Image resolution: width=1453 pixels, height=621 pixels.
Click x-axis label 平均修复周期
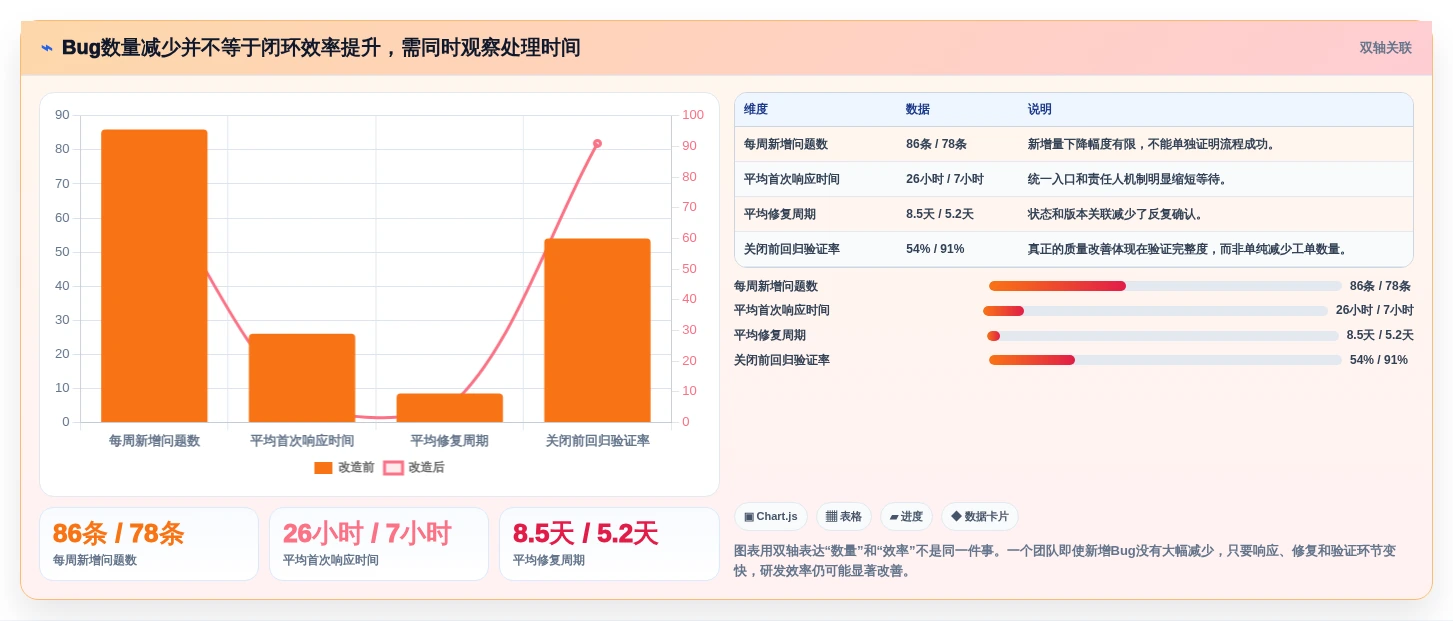[x=450, y=441]
